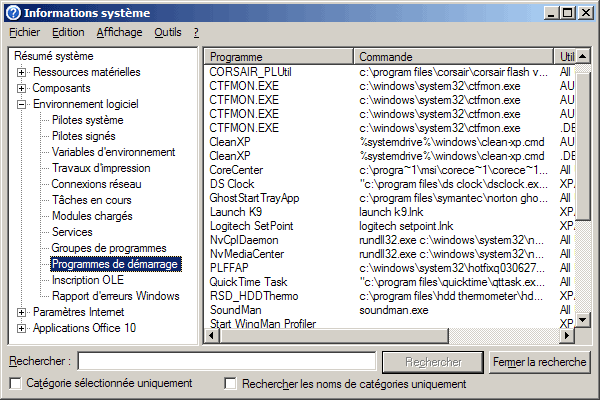The height and width of the screenshot is (400, 600).
Task: Toggle Rechercher les noms de catégories uniquement
Action: (x=231, y=384)
